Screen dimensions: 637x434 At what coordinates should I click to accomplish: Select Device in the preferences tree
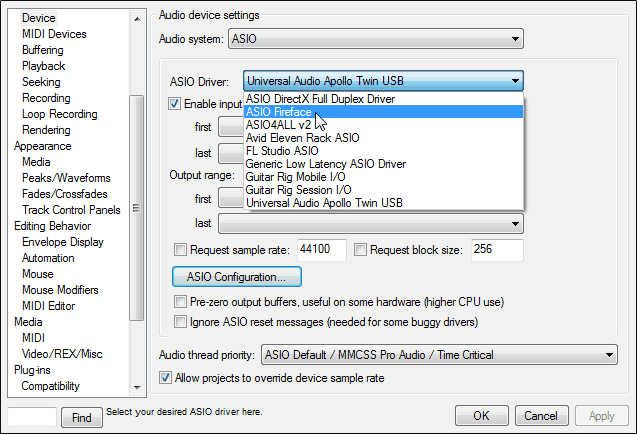click(x=39, y=18)
